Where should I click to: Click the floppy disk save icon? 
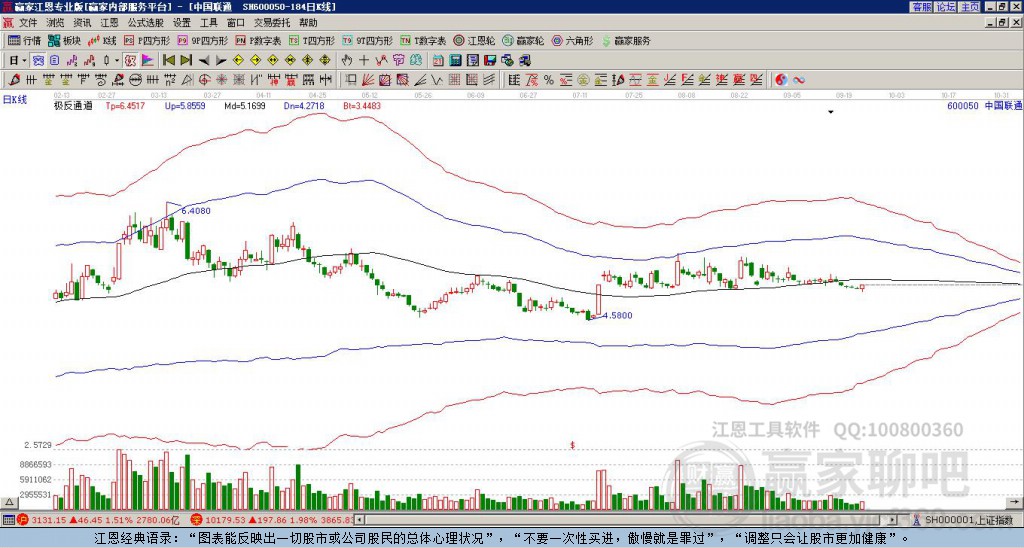[x=490, y=61]
